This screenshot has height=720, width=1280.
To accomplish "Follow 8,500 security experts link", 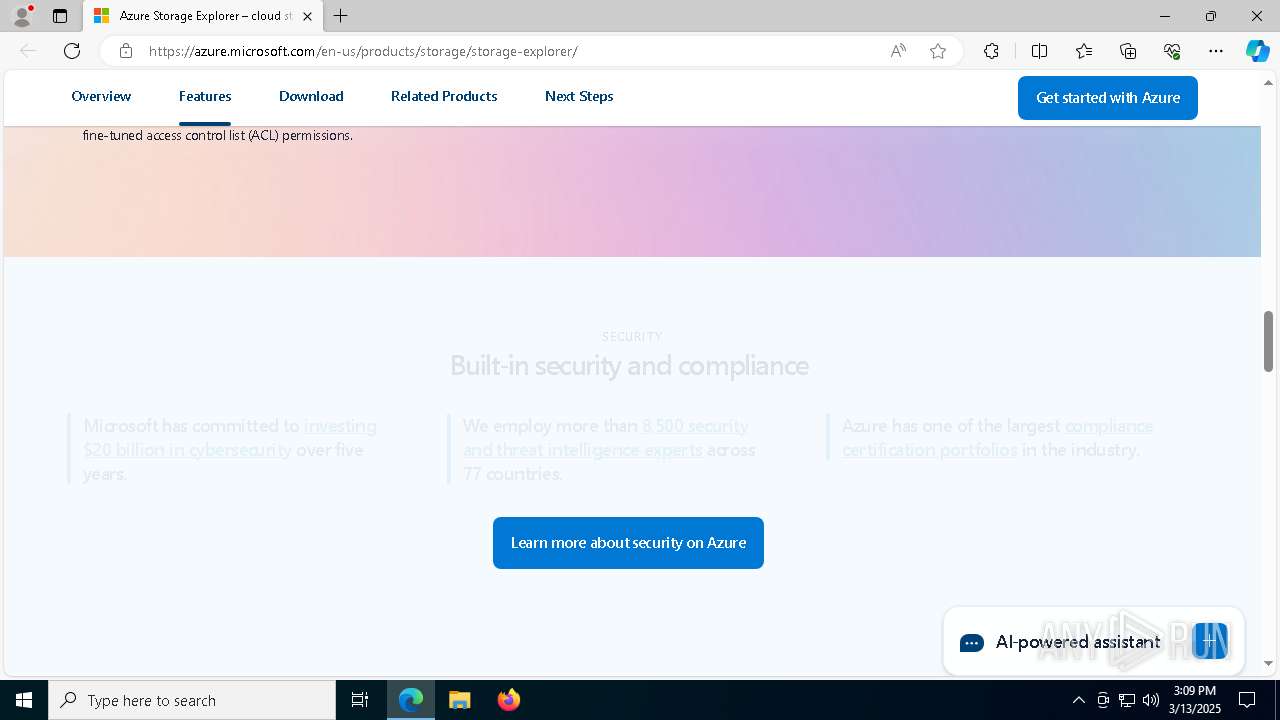I will 606,438.
